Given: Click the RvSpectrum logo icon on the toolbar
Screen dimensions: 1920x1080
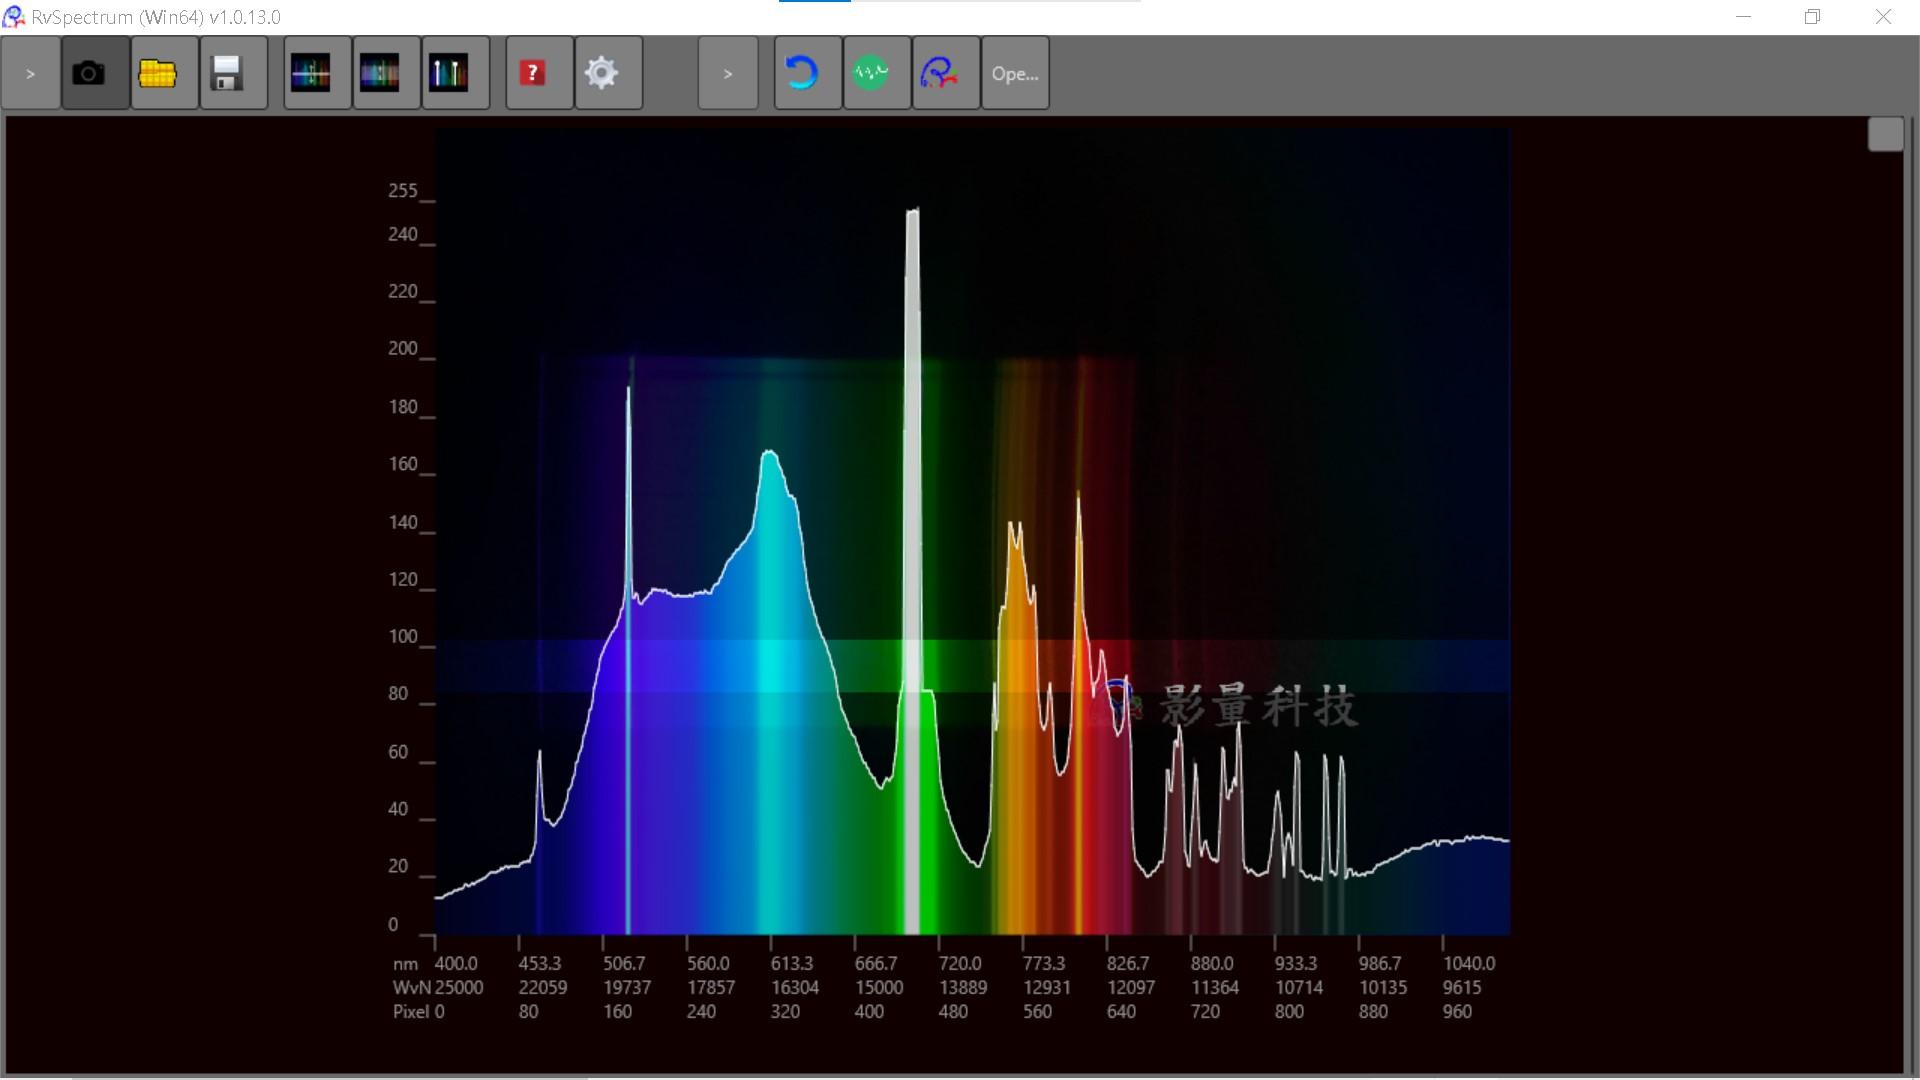Looking at the screenshot, I should 945,72.
